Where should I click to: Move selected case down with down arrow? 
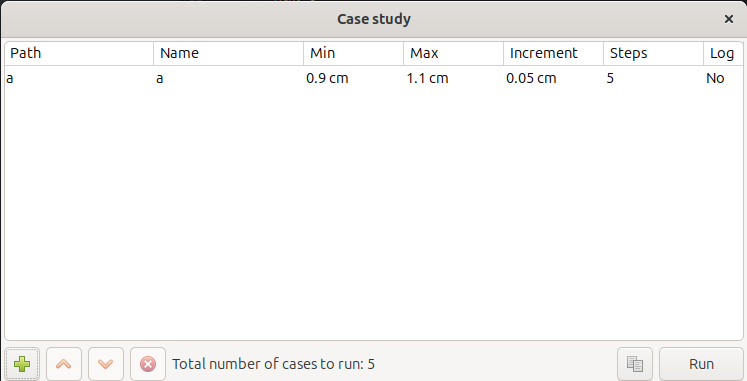tap(106, 364)
